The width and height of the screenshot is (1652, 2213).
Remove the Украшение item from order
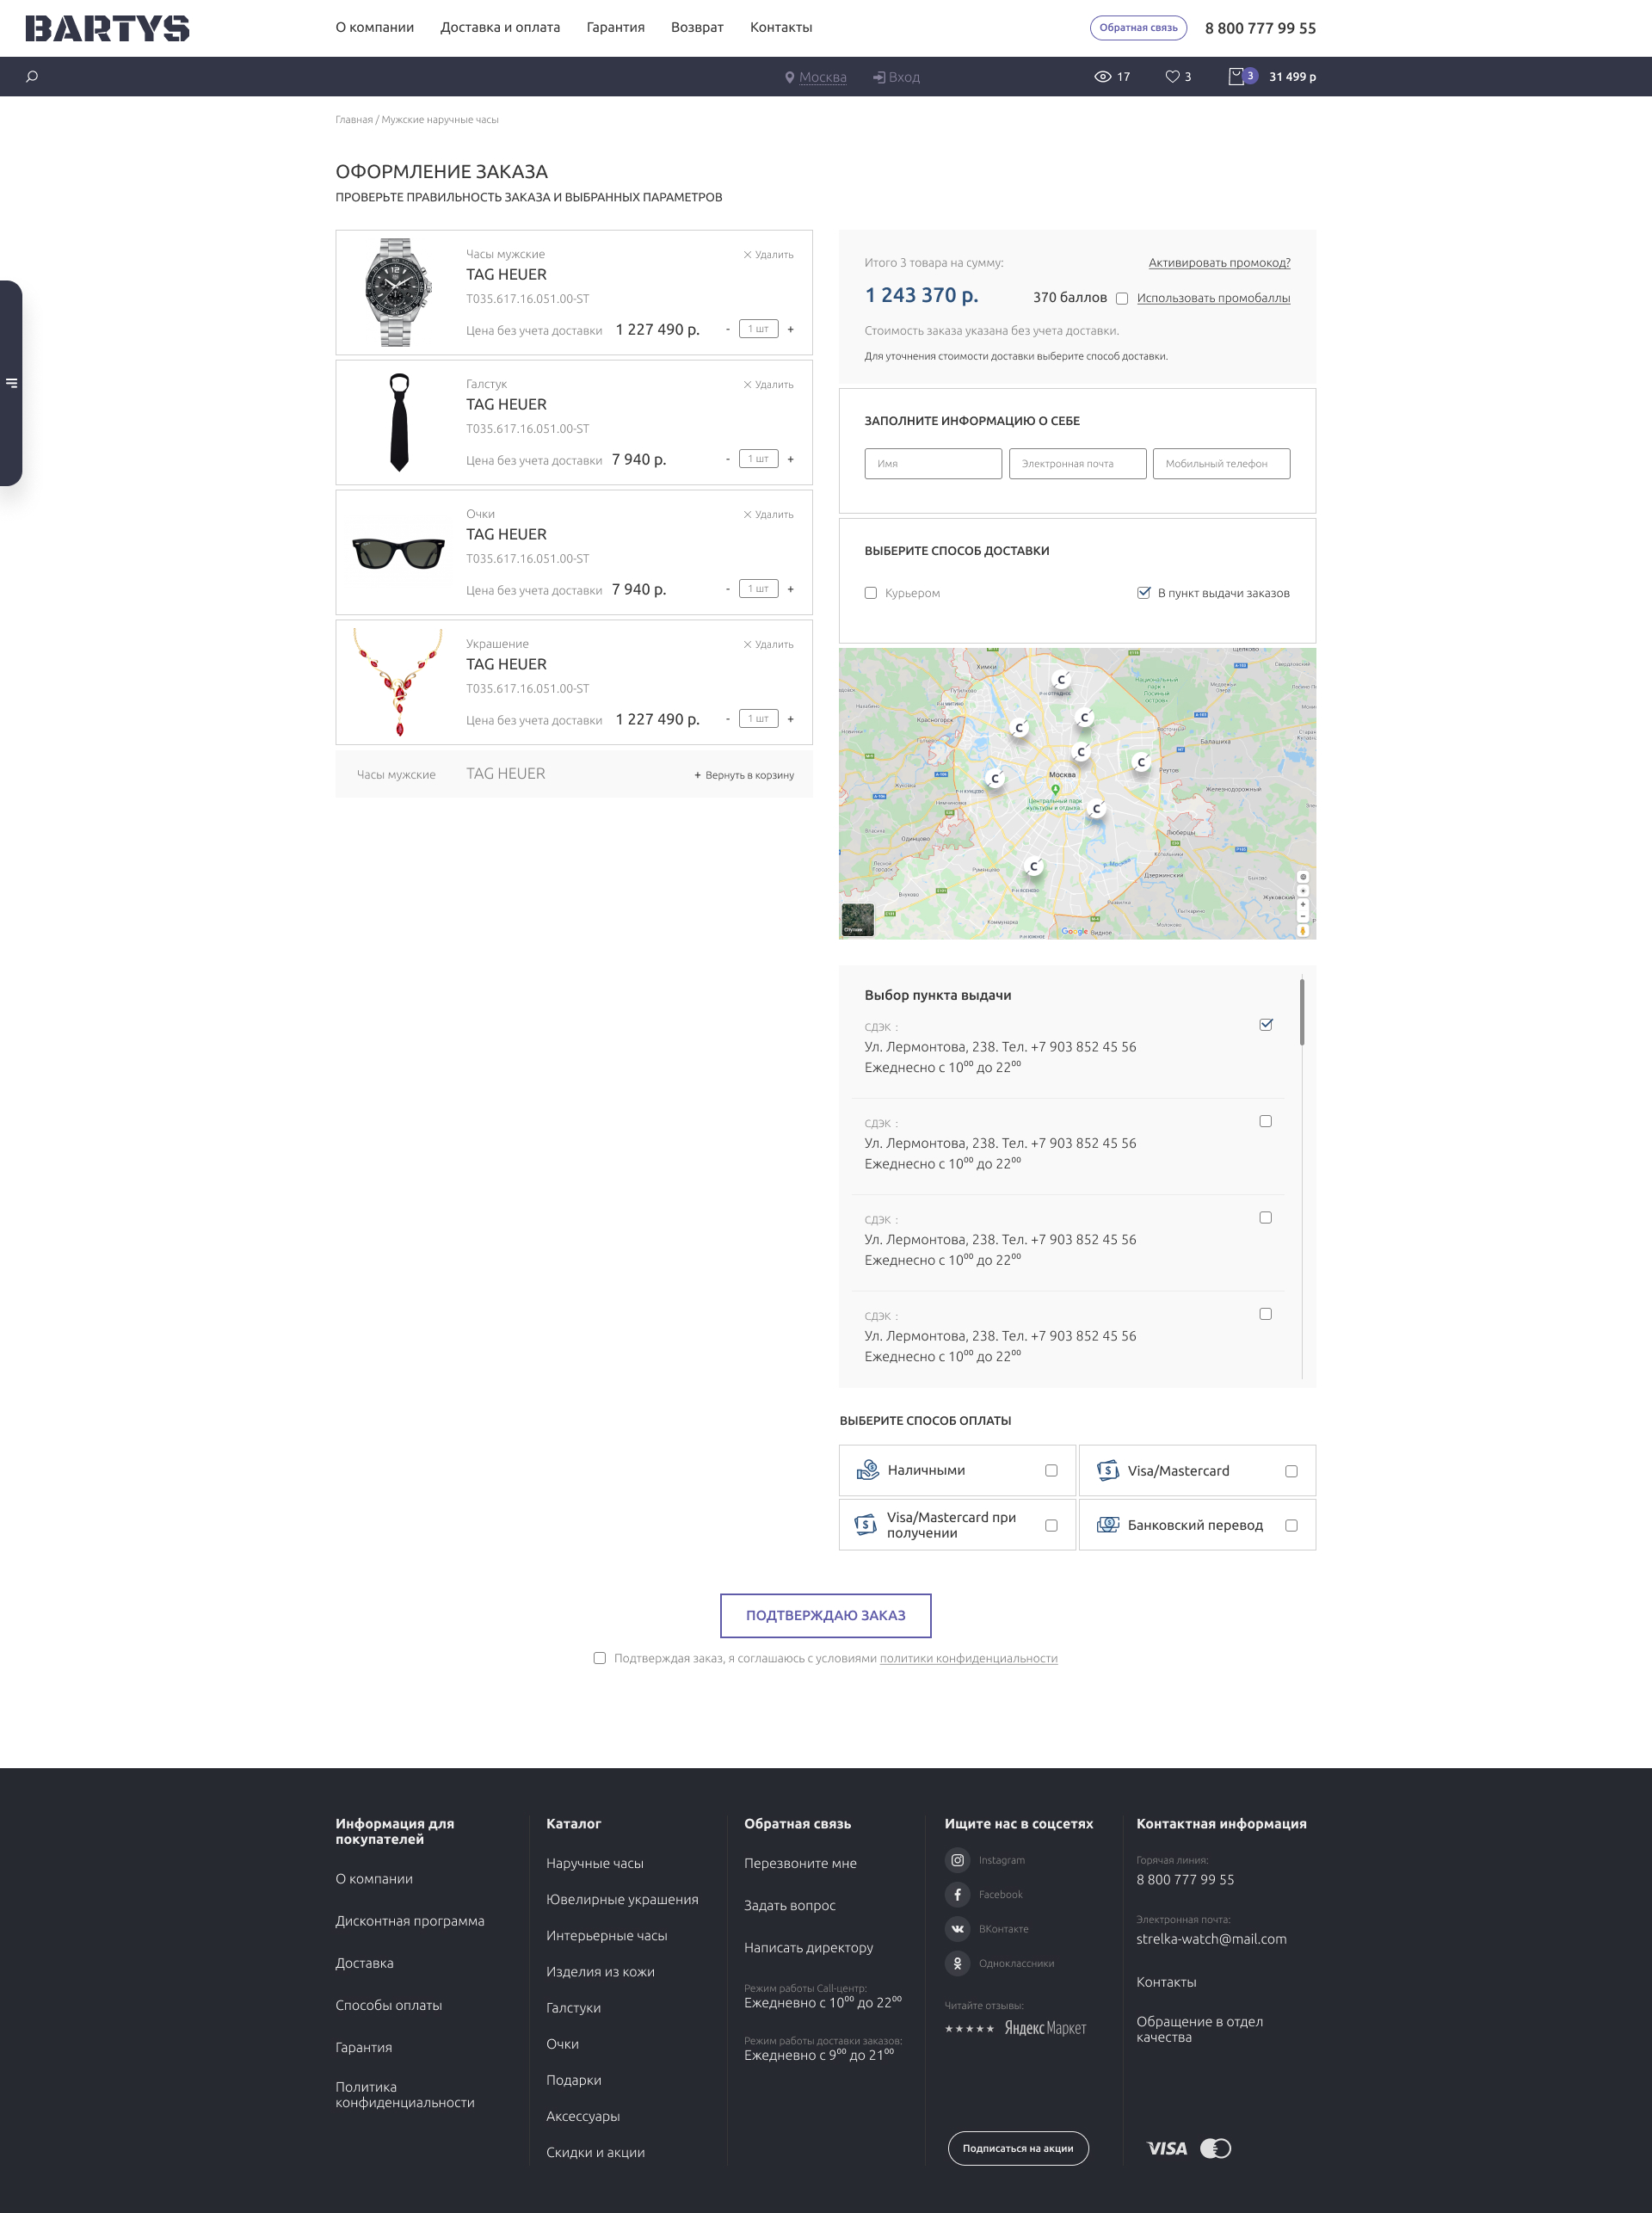(768, 645)
